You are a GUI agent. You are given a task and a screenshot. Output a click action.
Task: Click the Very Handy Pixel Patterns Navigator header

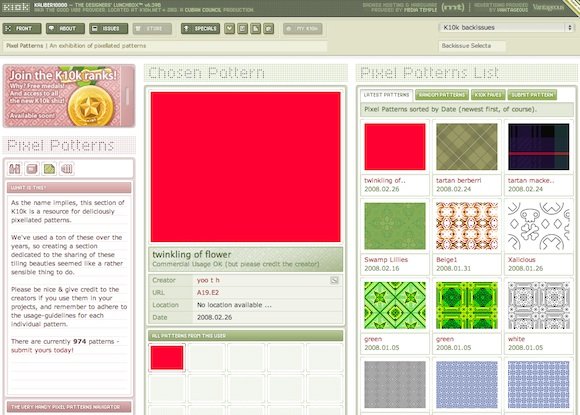pos(69,407)
